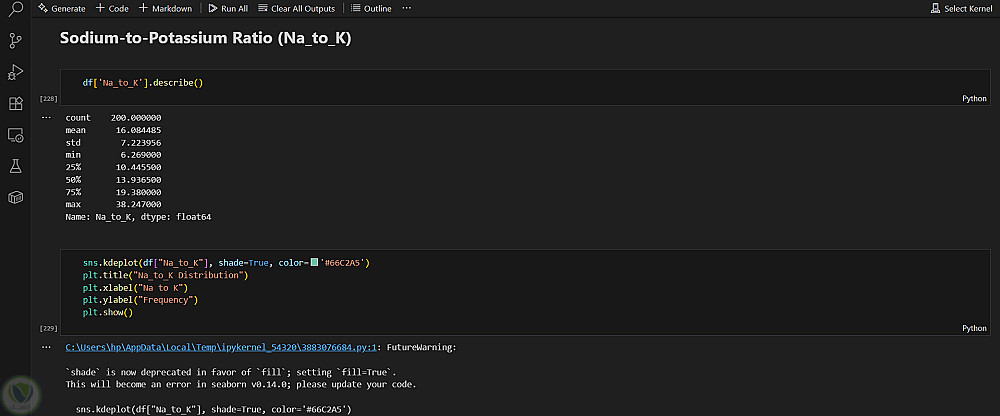1000x416 pixels.
Task: Open the Remote Explorer view
Action: (15, 134)
